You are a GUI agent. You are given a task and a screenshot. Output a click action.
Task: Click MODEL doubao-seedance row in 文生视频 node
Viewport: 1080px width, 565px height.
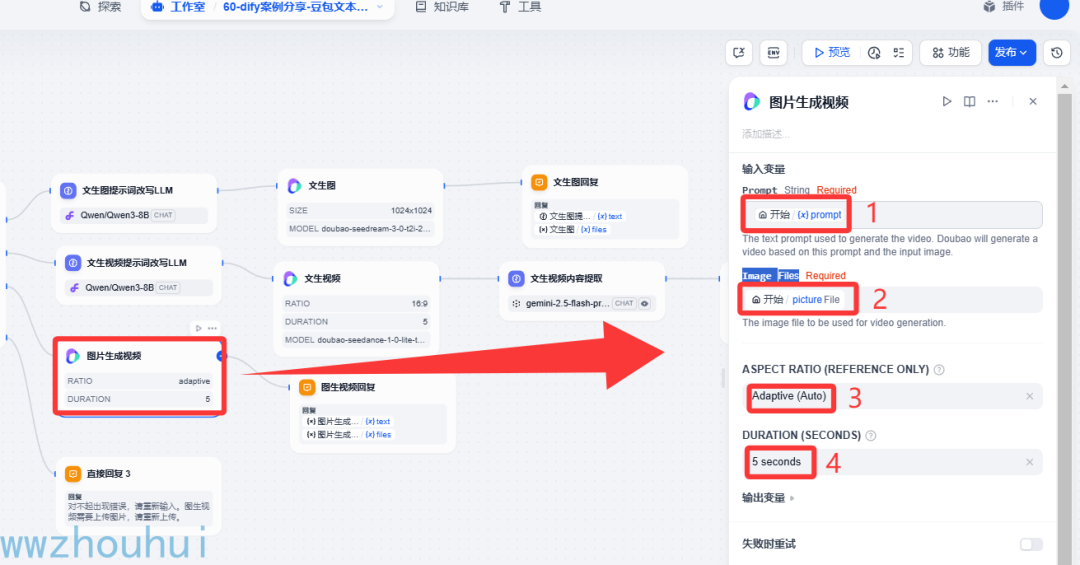tap(356, 340)
